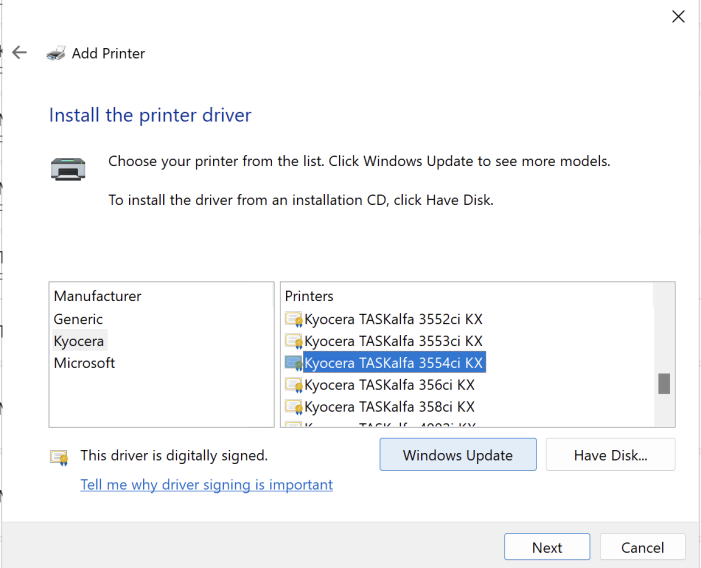The image size is (701, 568).
Task: Click the 'Install the printer driver' heading
Action: 150,115
